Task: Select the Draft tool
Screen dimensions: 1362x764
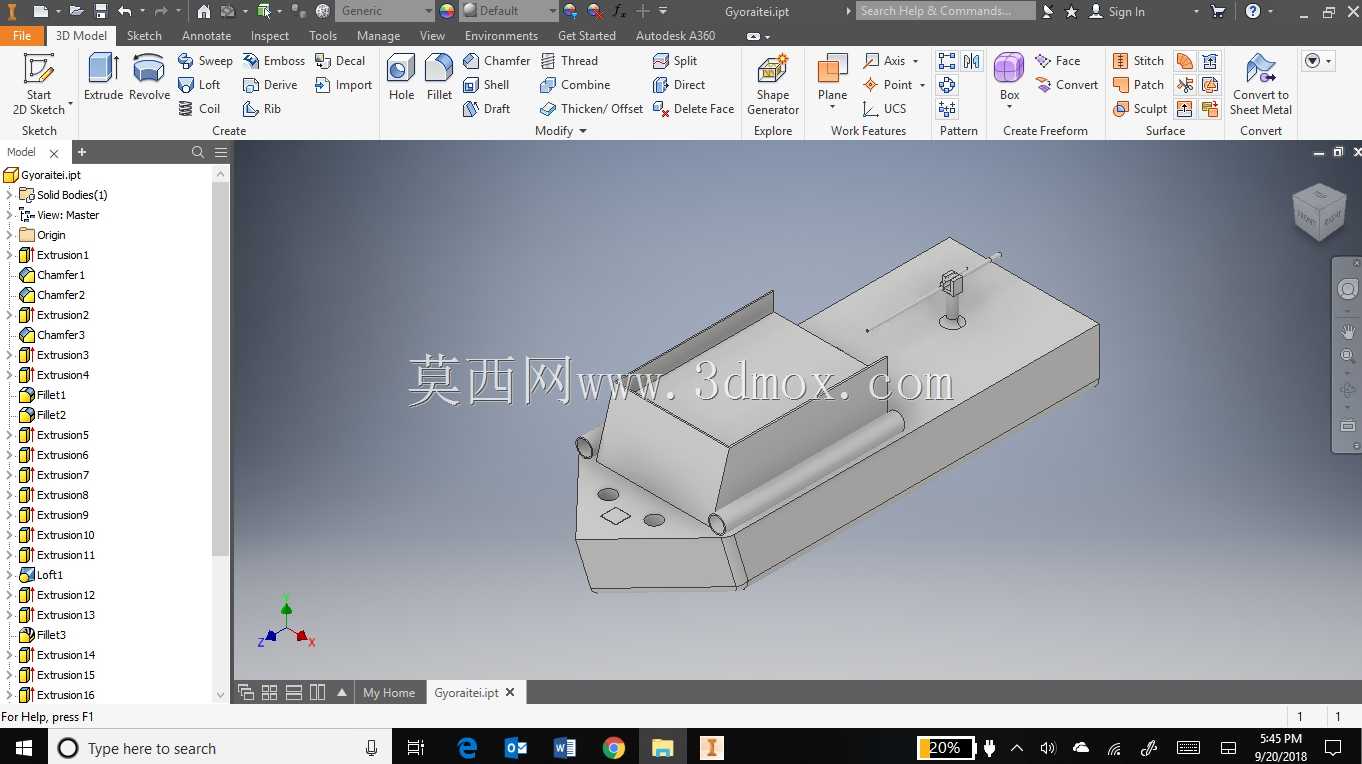Action: 487,109
